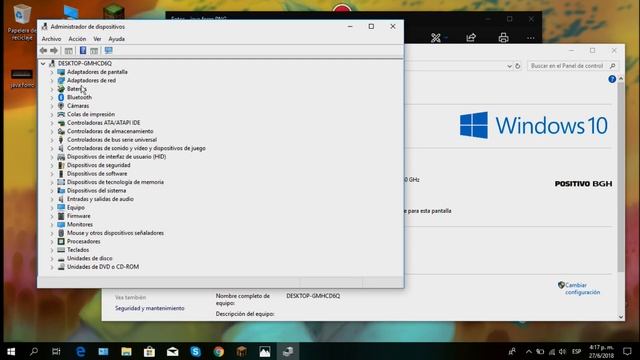Expand the Bluetooth node
The height and width of the screenshot is (360, 640).
[52, 98]
